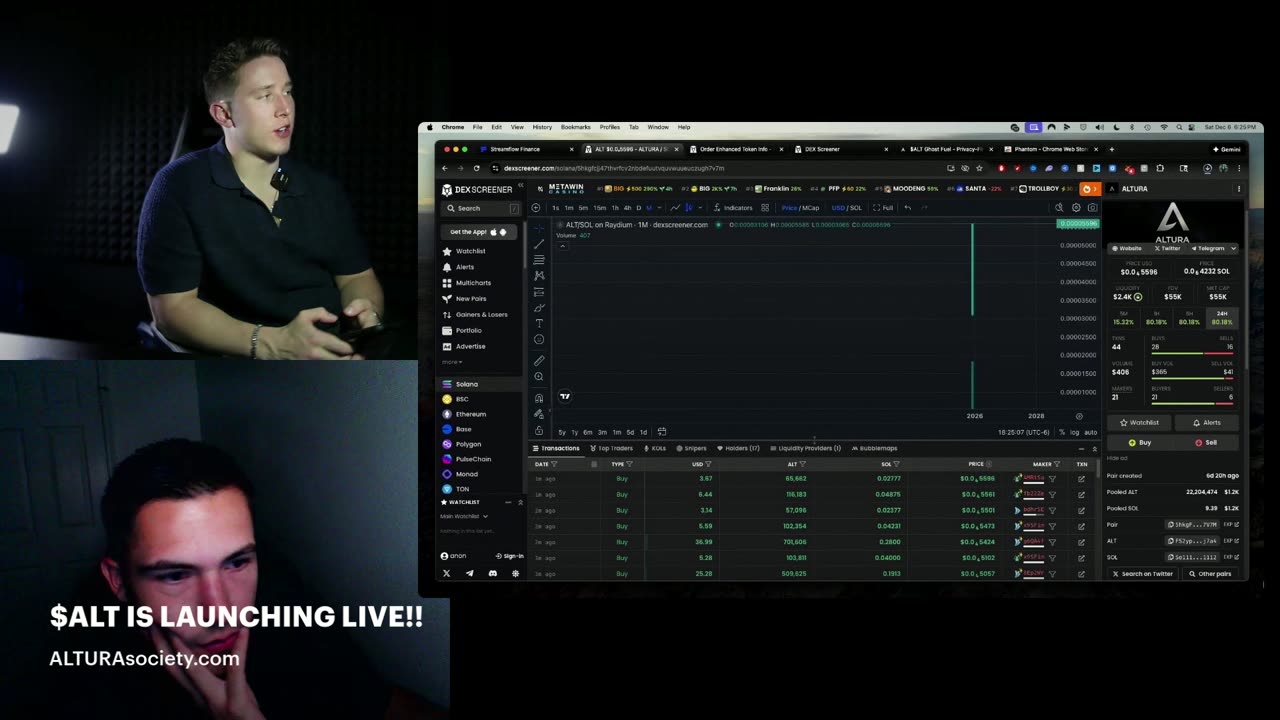1280x720 pixels.
Task: Open Alerts in the sidebar
Action: [458, 267]
